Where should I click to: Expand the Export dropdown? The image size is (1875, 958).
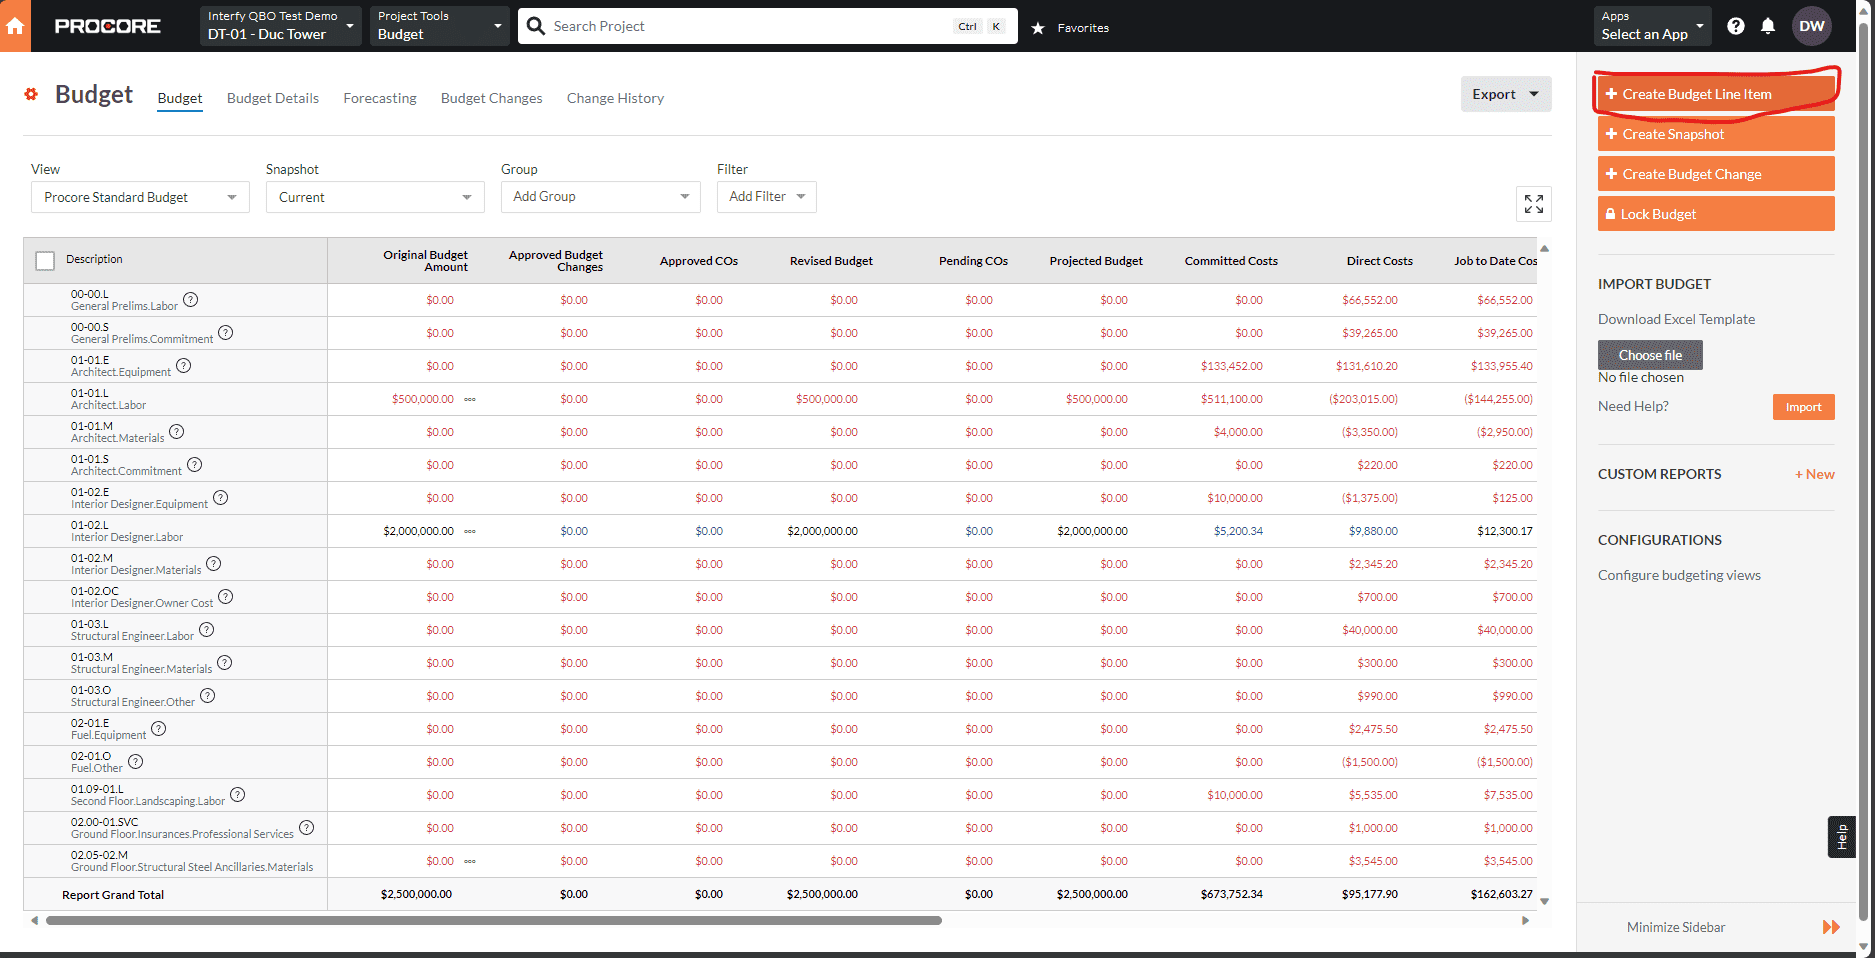(x=1505, y=93)
